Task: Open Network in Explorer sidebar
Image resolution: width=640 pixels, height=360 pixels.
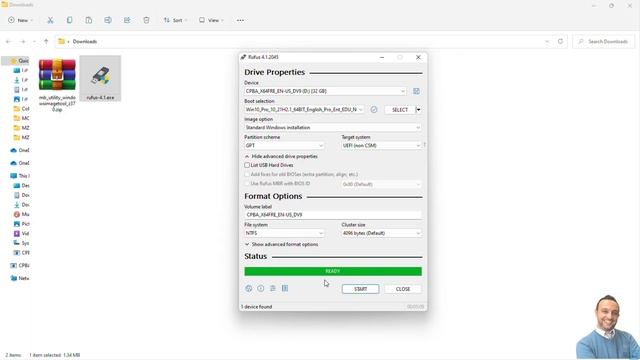Action: [x=20, y=278]
